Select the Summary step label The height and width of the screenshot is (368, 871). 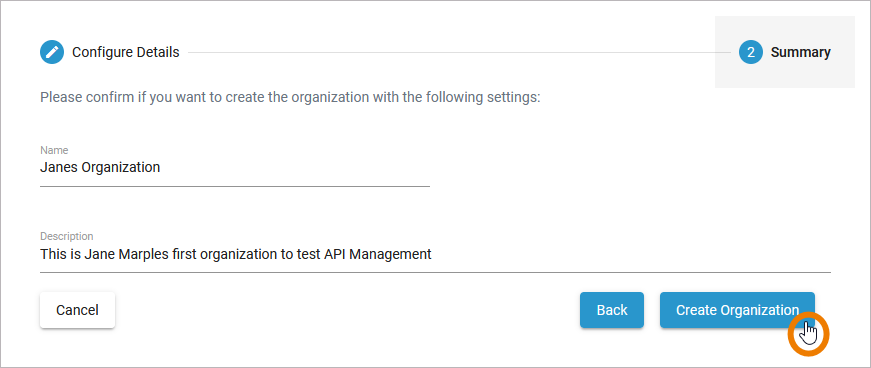coord(800,52)
